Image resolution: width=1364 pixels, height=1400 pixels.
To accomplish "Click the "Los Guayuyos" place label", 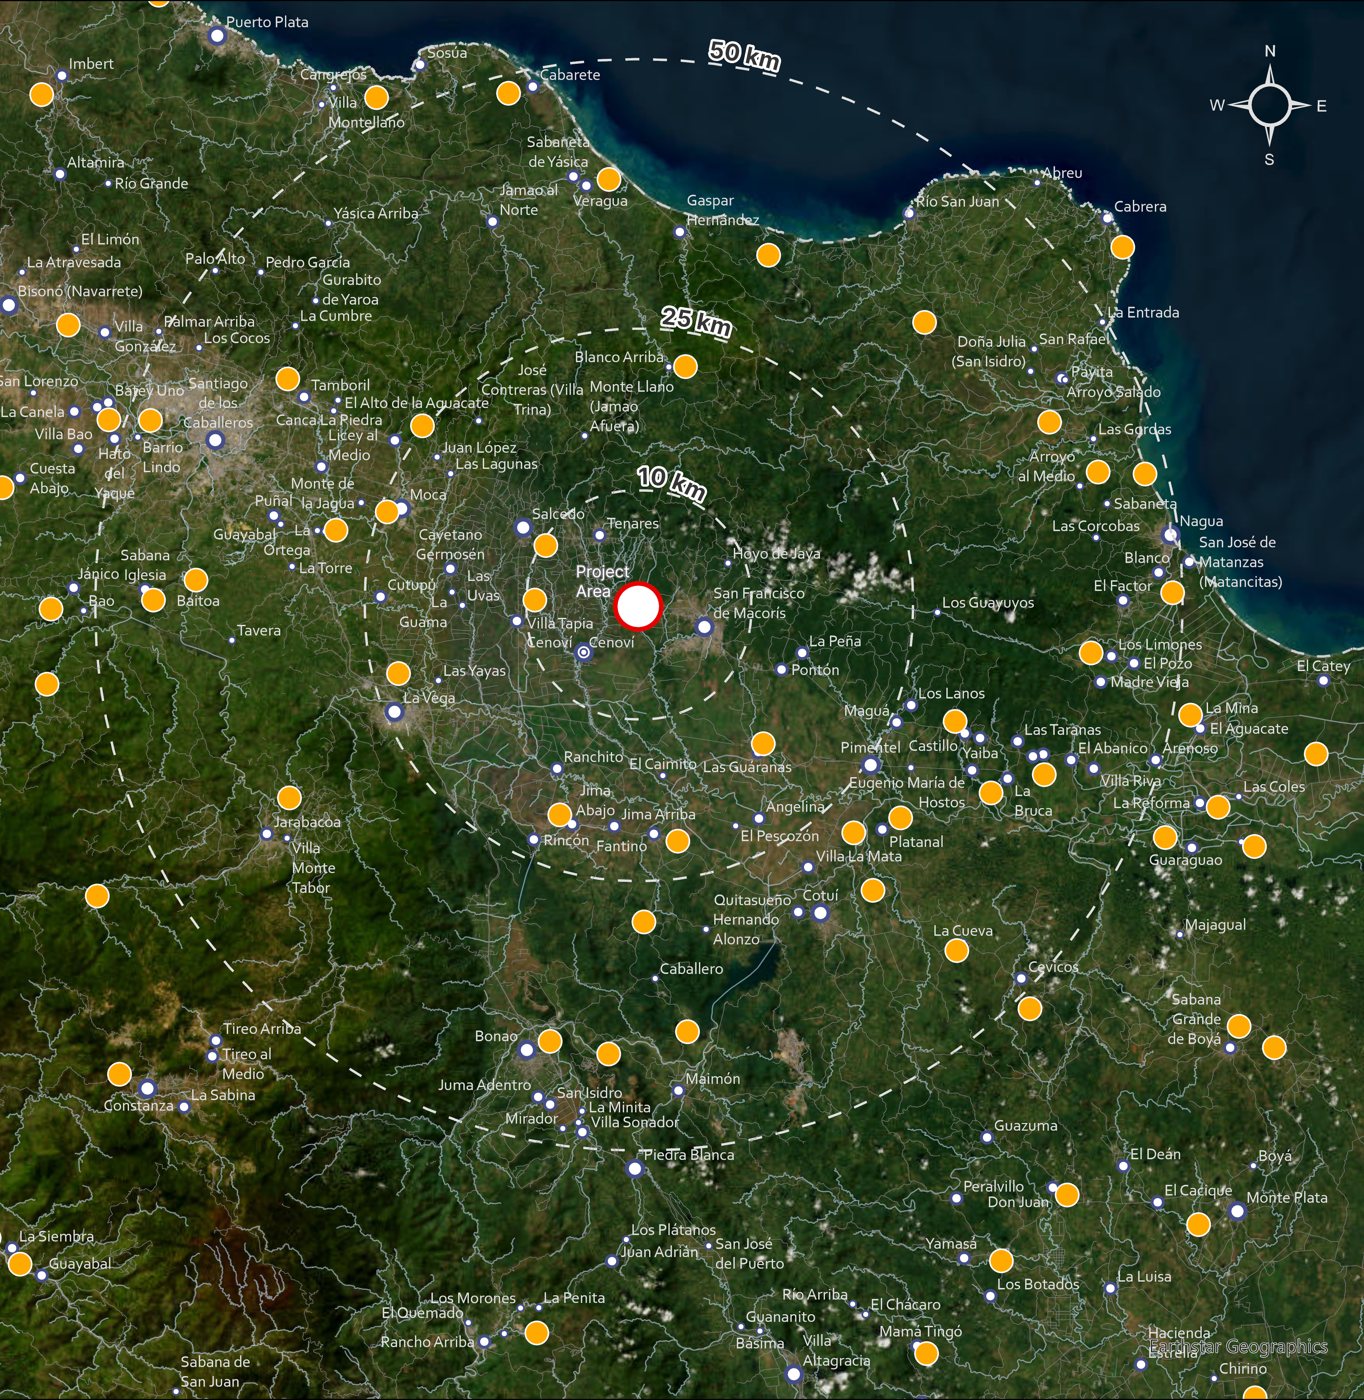I will click(x=988, y=602).
